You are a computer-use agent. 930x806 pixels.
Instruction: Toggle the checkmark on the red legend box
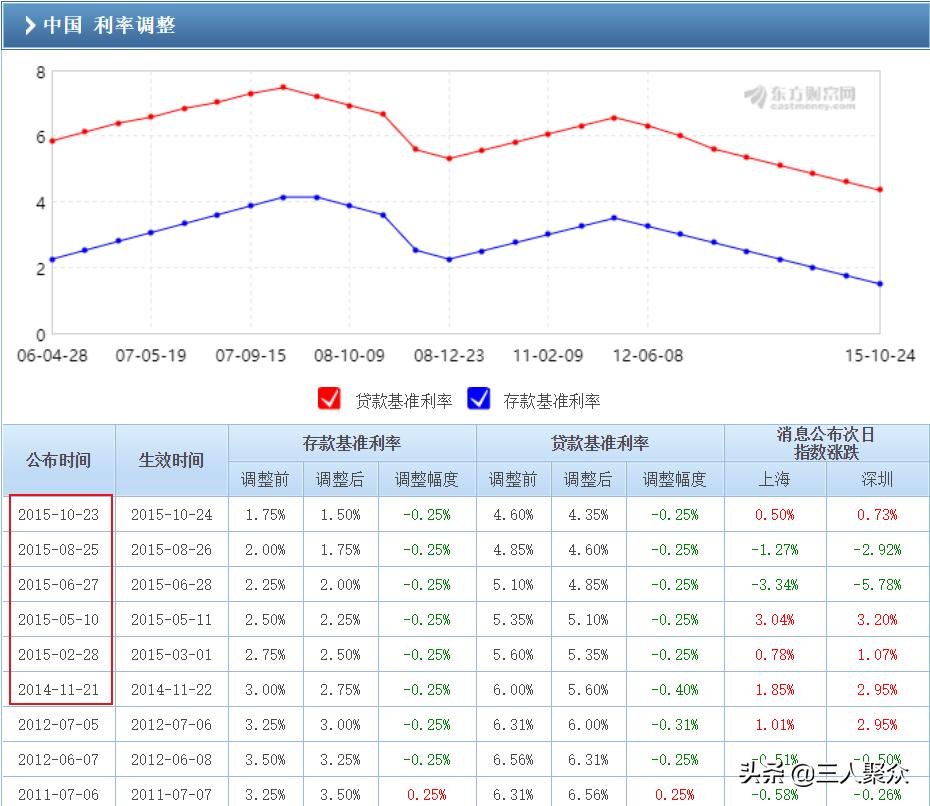(x=330, y=399)
